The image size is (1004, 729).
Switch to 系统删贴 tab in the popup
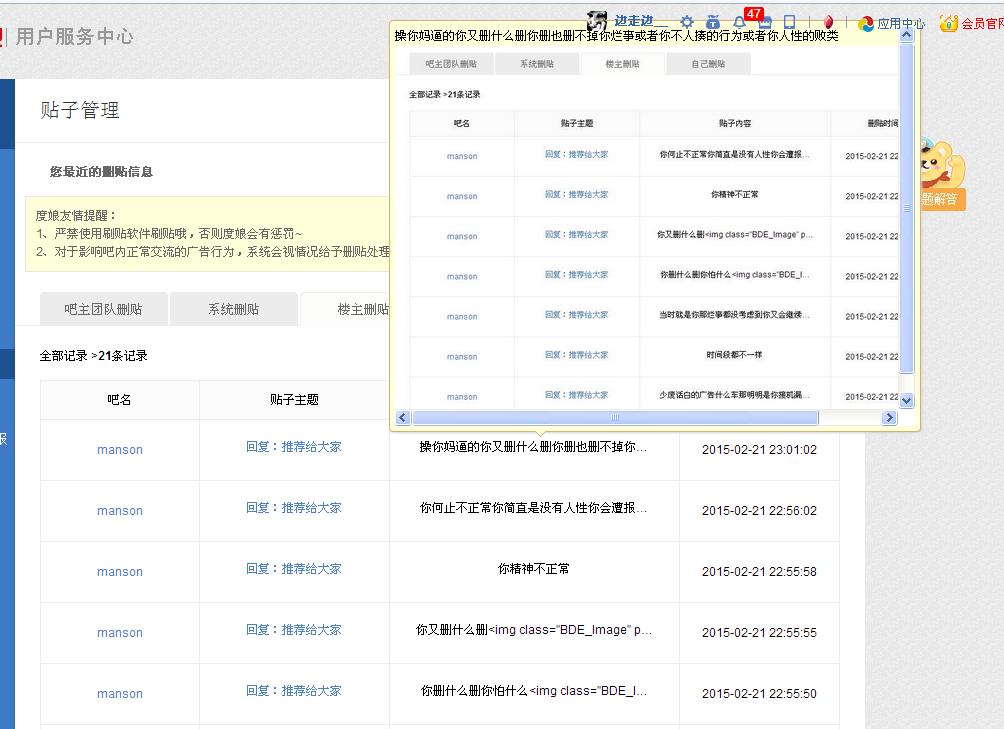pyautogui.click(x=537, y=63)
